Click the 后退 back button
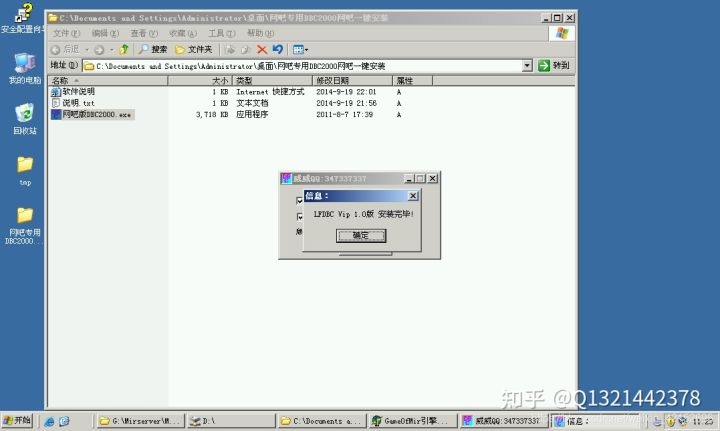 66,49
